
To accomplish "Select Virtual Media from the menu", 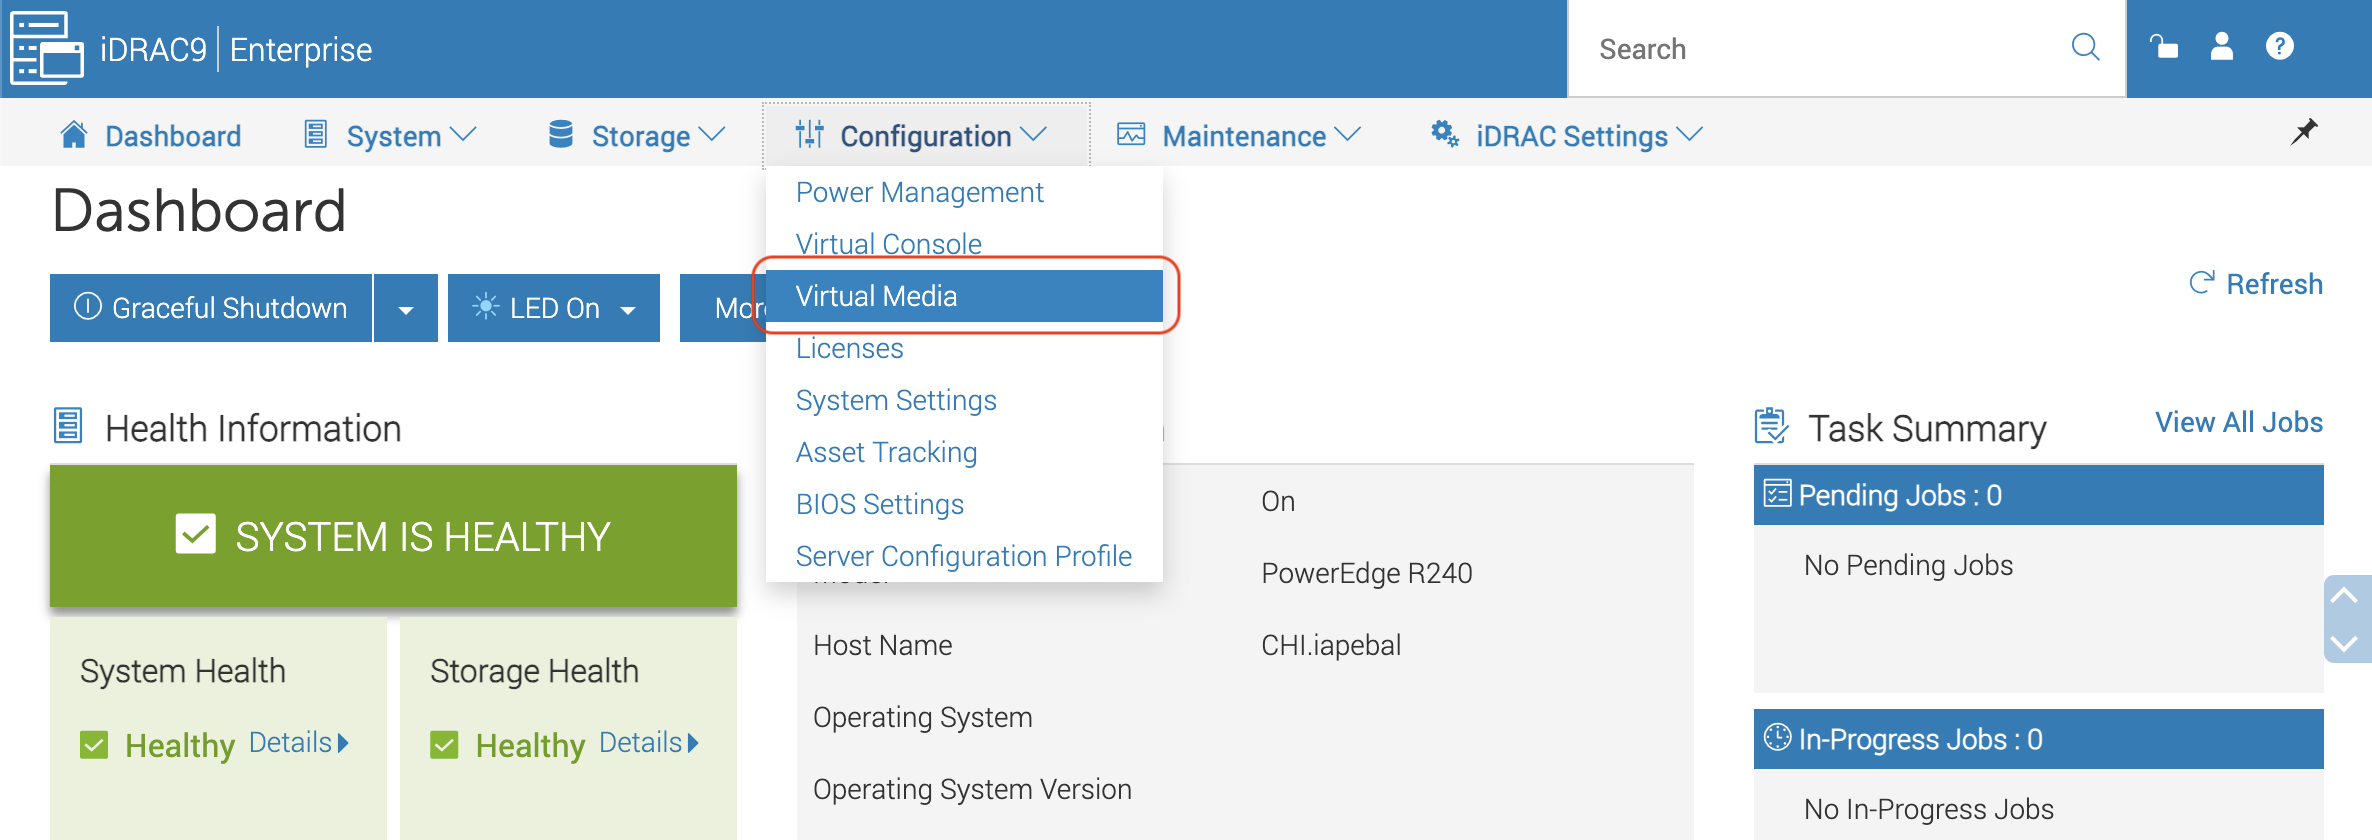I will pyautogui.click(x=964, y=296).
